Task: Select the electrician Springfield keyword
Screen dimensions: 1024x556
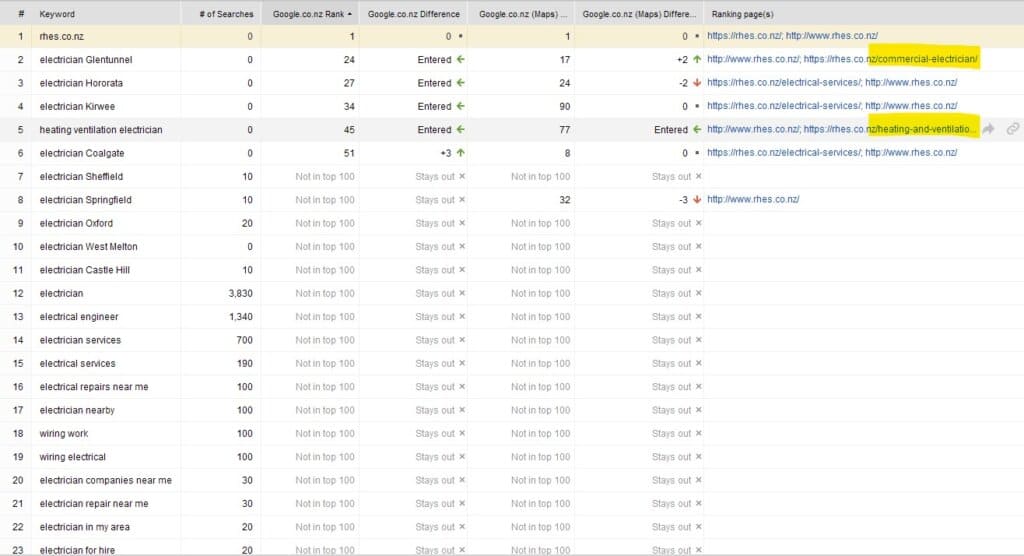Action: (86, 200)
